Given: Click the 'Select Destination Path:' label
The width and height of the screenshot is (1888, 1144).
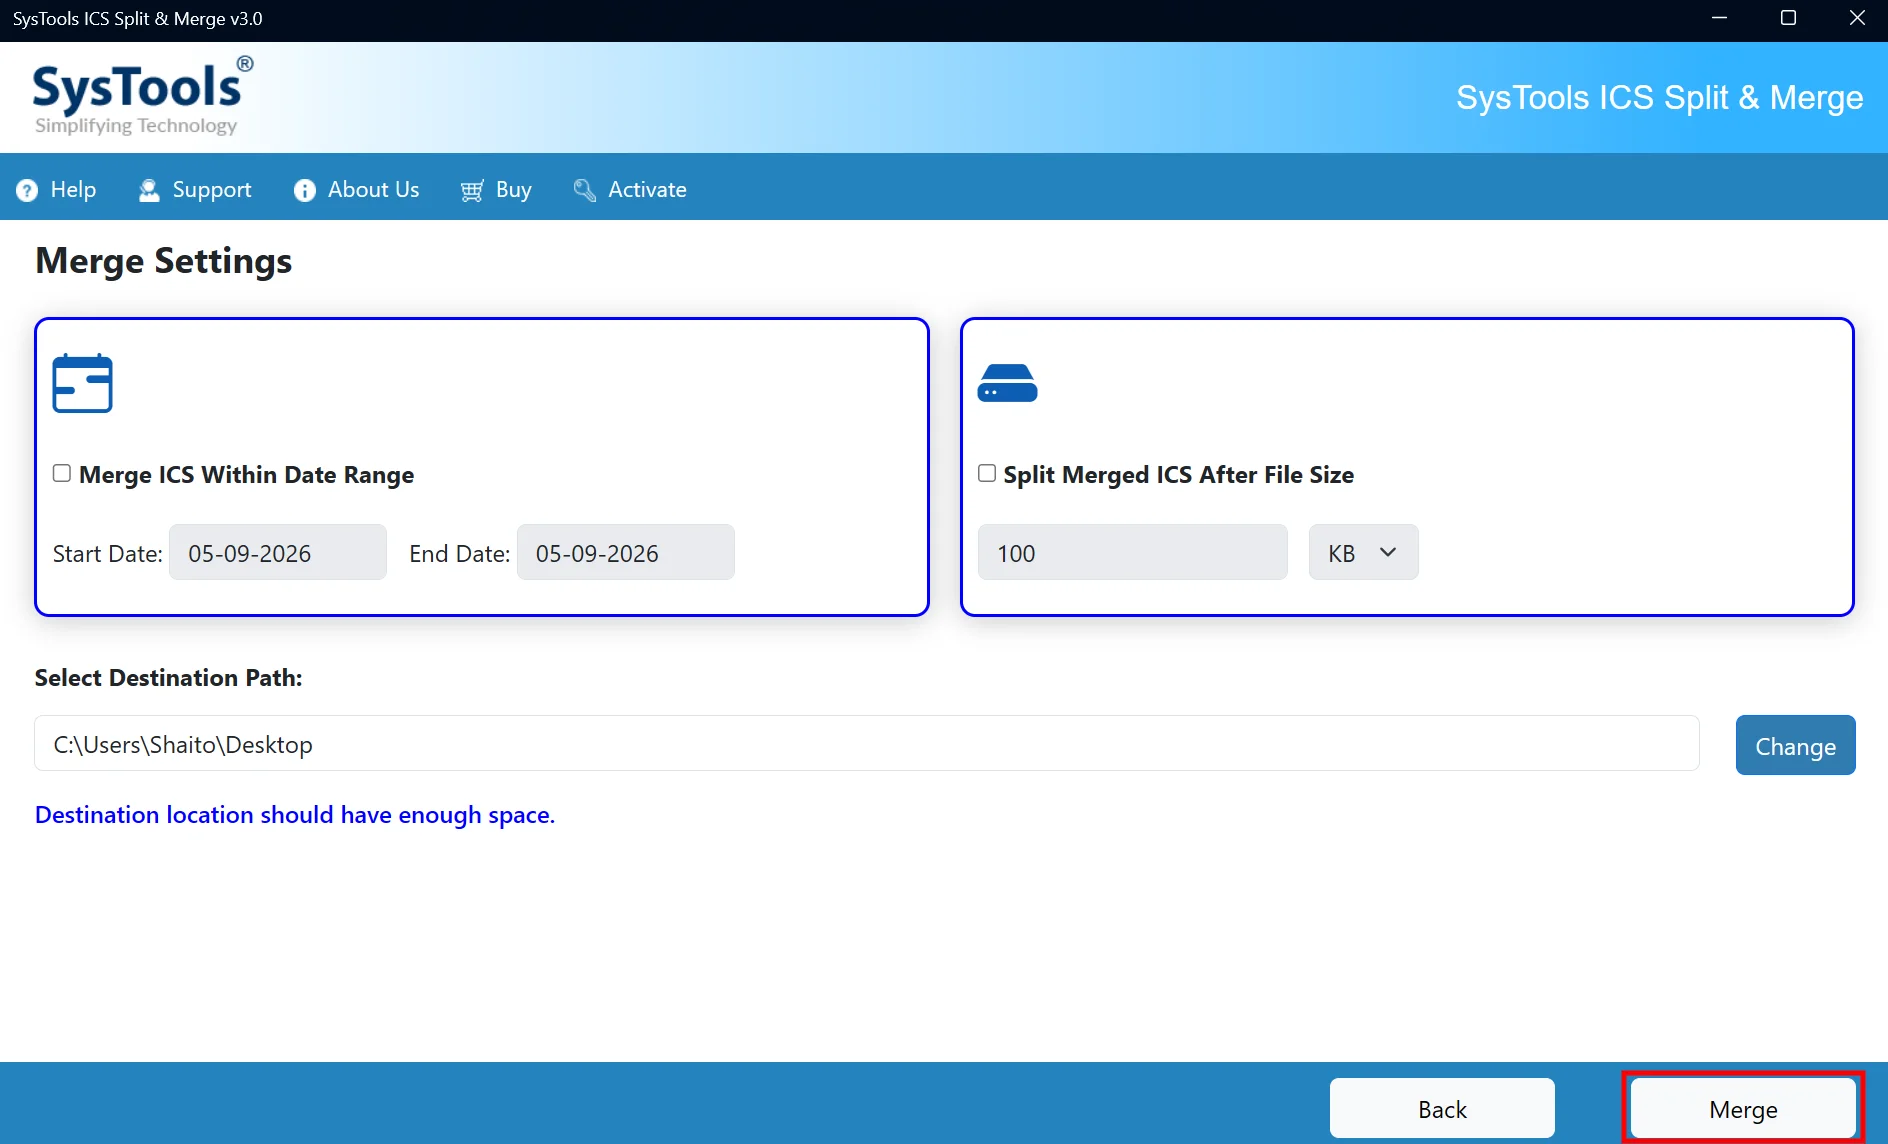Looking at the screenshot, I should [169, 678].
